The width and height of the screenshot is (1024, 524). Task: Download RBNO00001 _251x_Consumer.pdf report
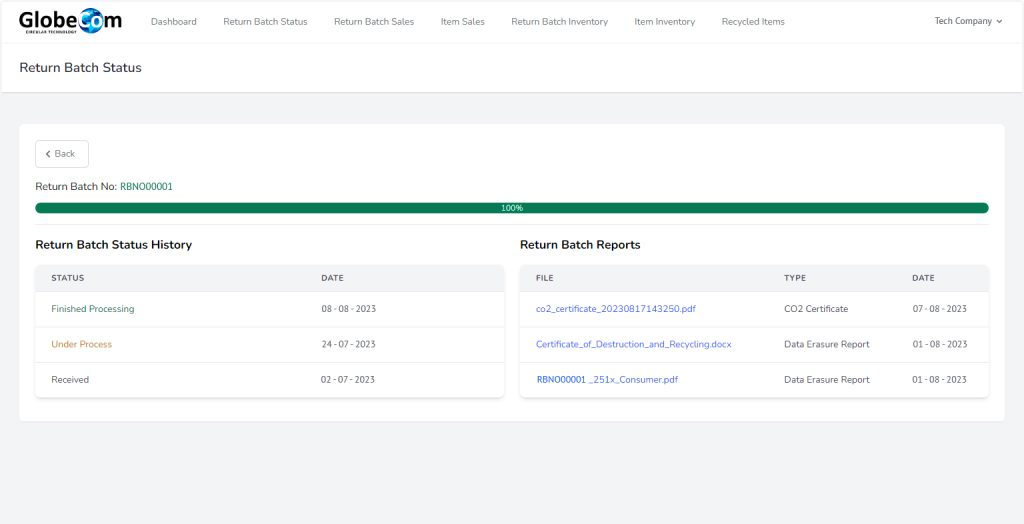coord(607,380)
